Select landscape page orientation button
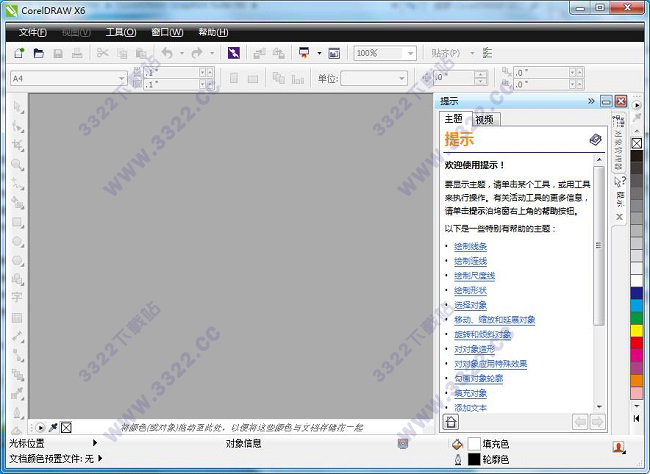 coord(253,78)
